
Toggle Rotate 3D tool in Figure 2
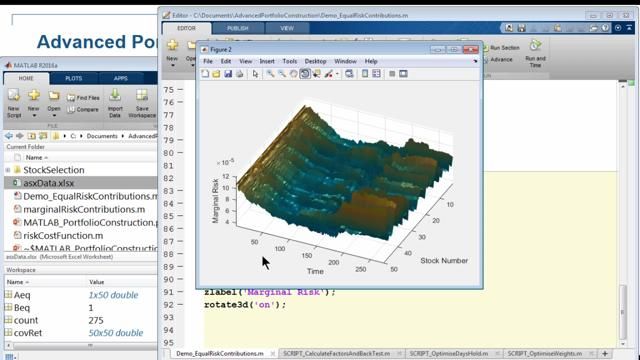[x=305, y=74]
